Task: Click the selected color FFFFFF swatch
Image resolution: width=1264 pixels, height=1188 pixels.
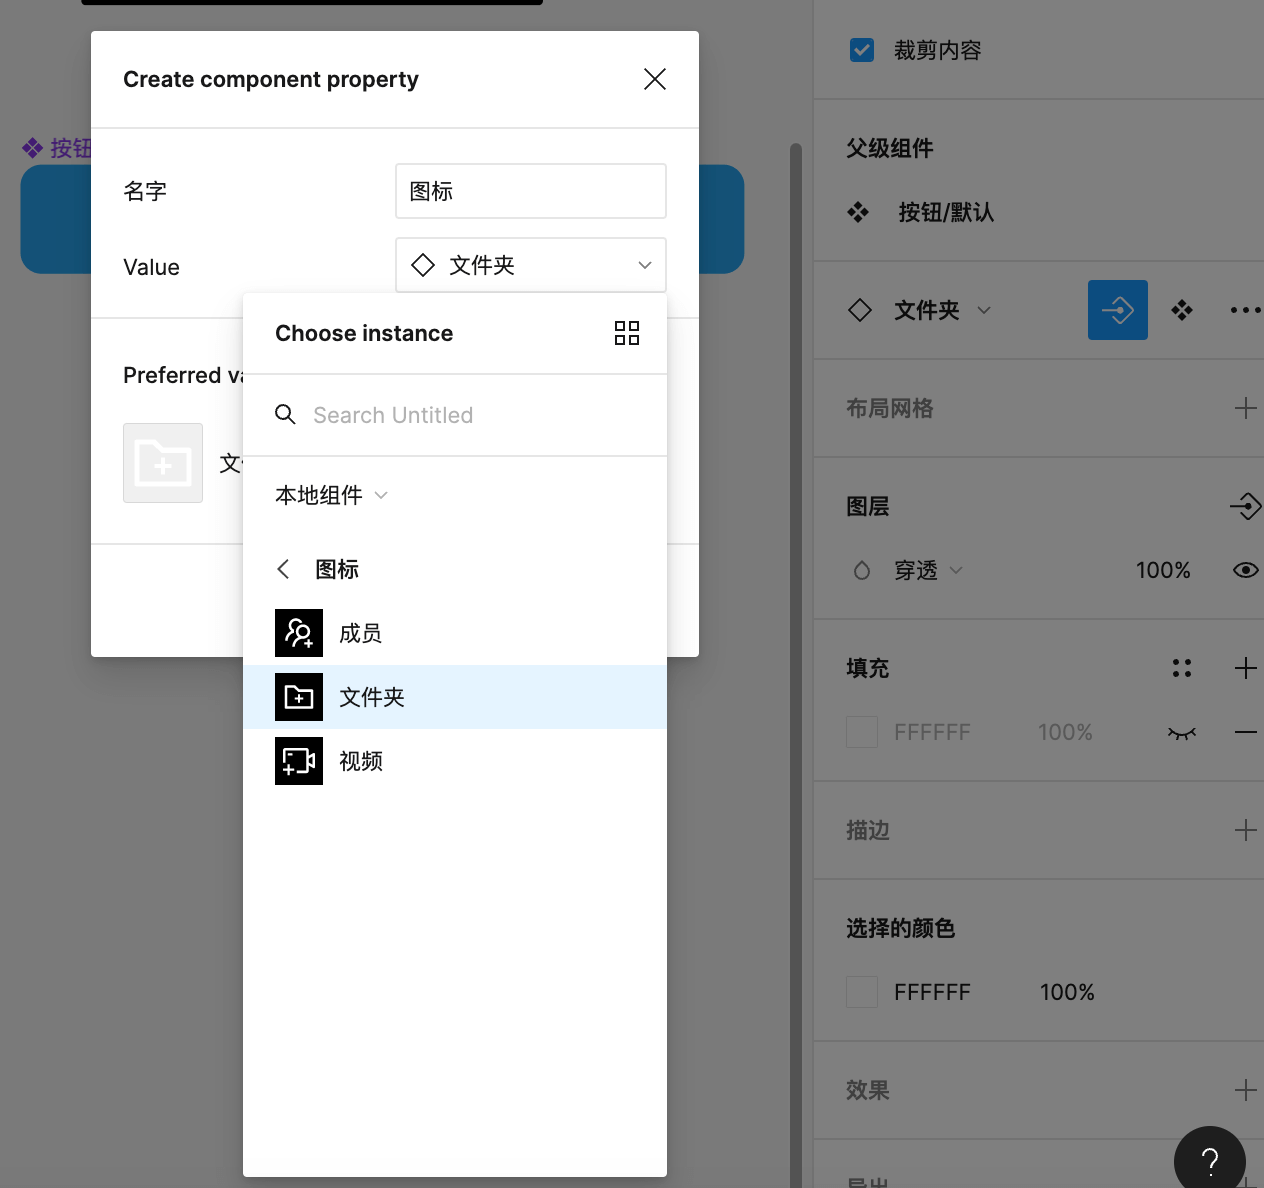Action: pyautogui.click(x=862, y=992)
